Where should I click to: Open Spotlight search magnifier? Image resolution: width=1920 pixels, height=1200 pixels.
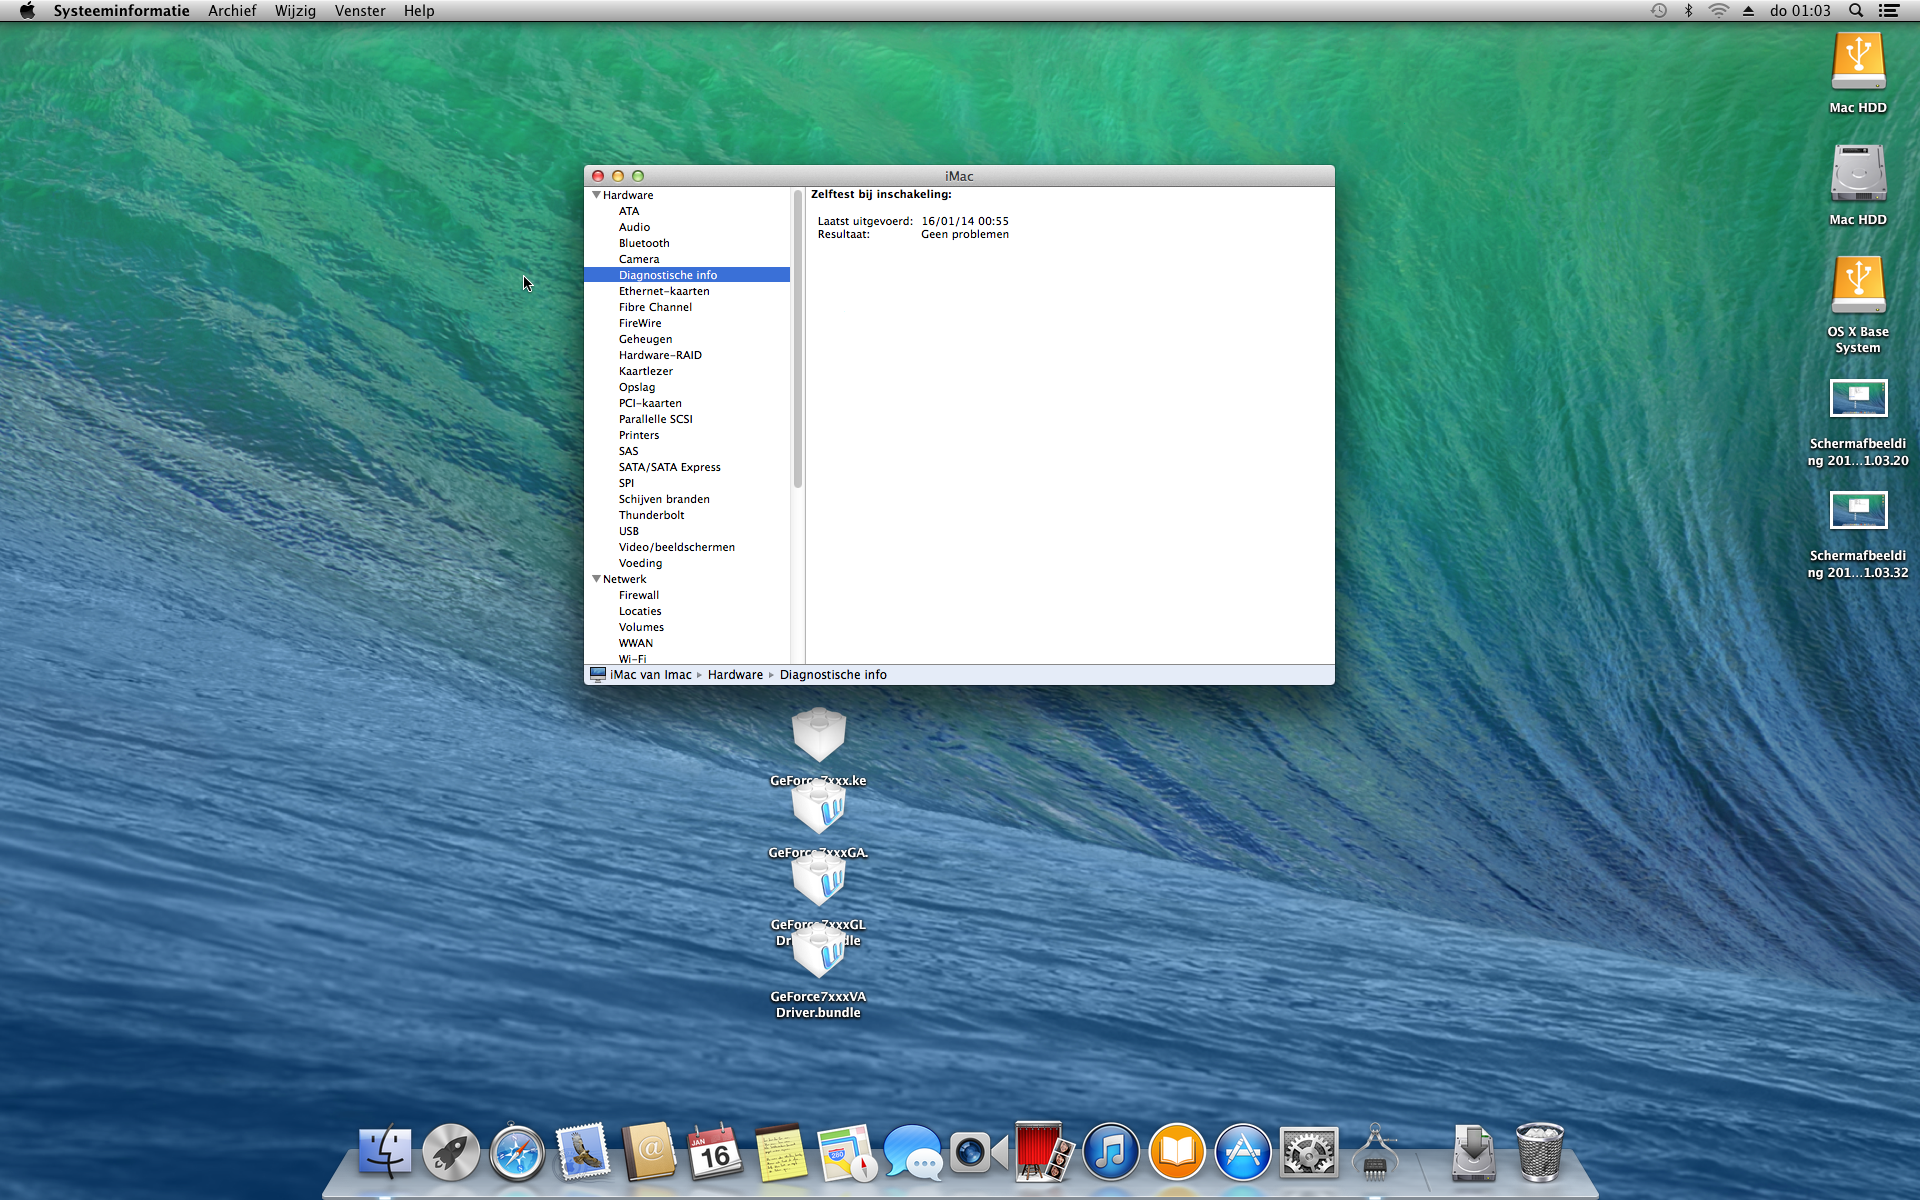(1856, 11)
